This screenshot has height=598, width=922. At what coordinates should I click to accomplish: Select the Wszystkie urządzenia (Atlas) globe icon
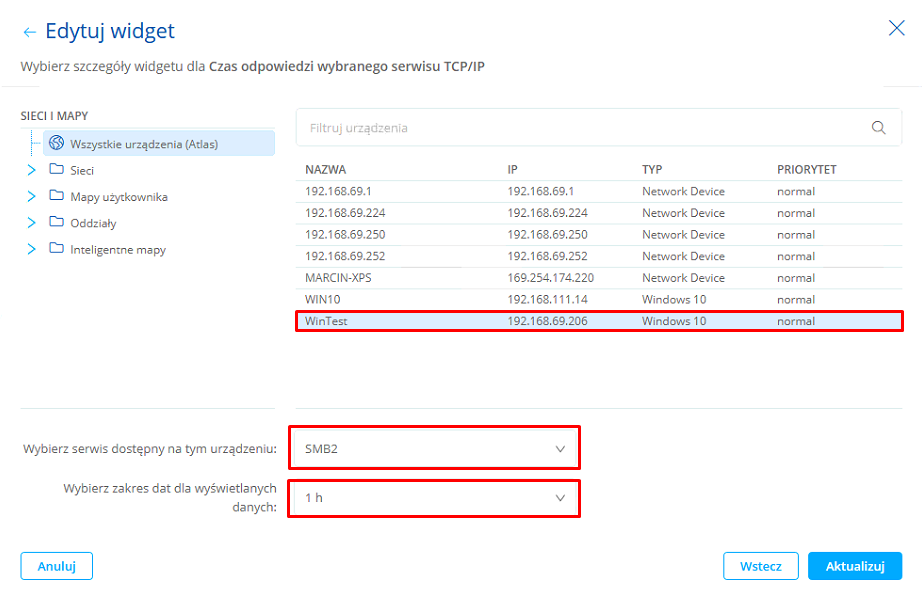tap(57, 144)
